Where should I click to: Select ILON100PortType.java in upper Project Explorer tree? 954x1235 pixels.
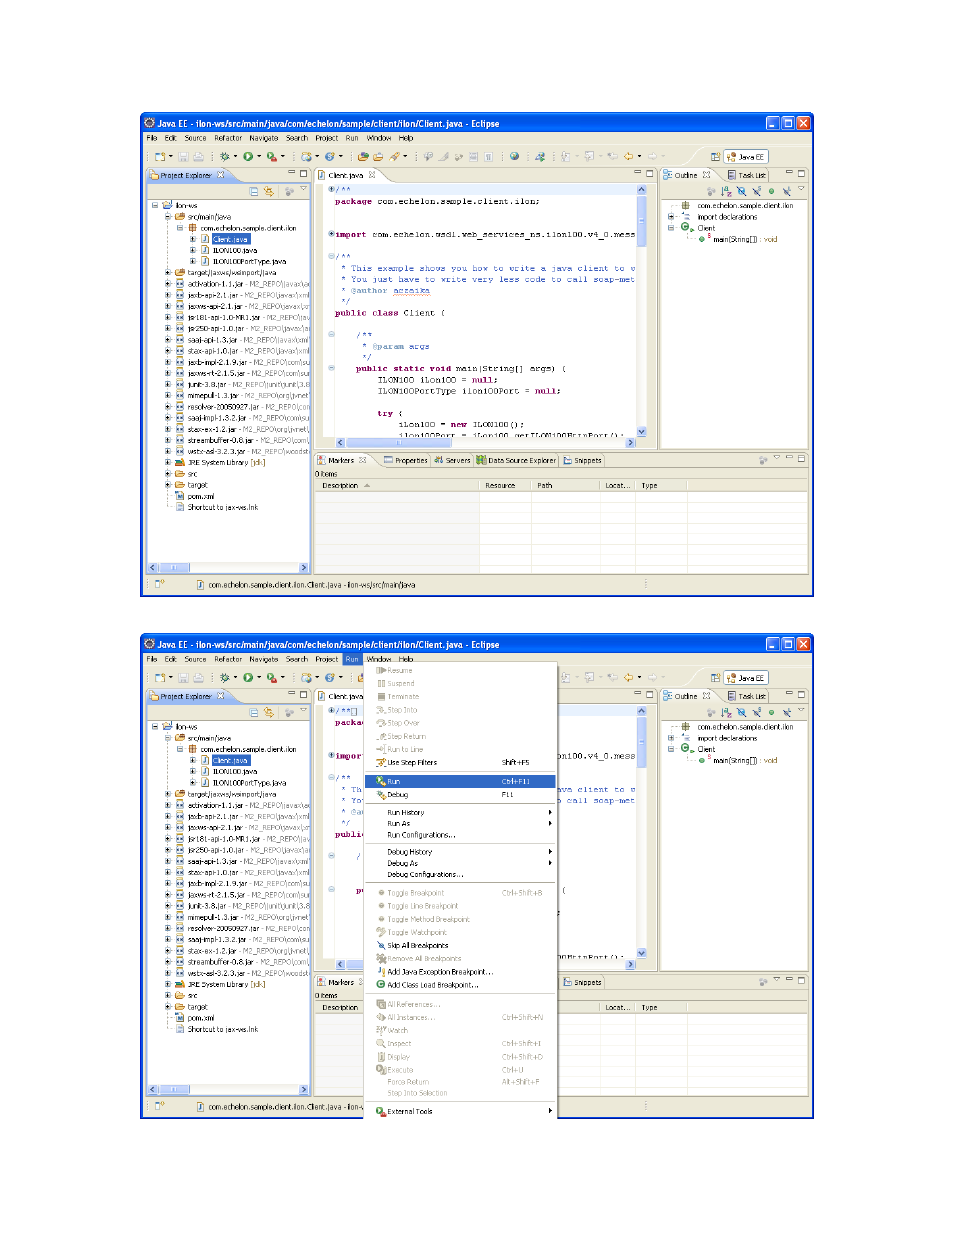[248, 261]
